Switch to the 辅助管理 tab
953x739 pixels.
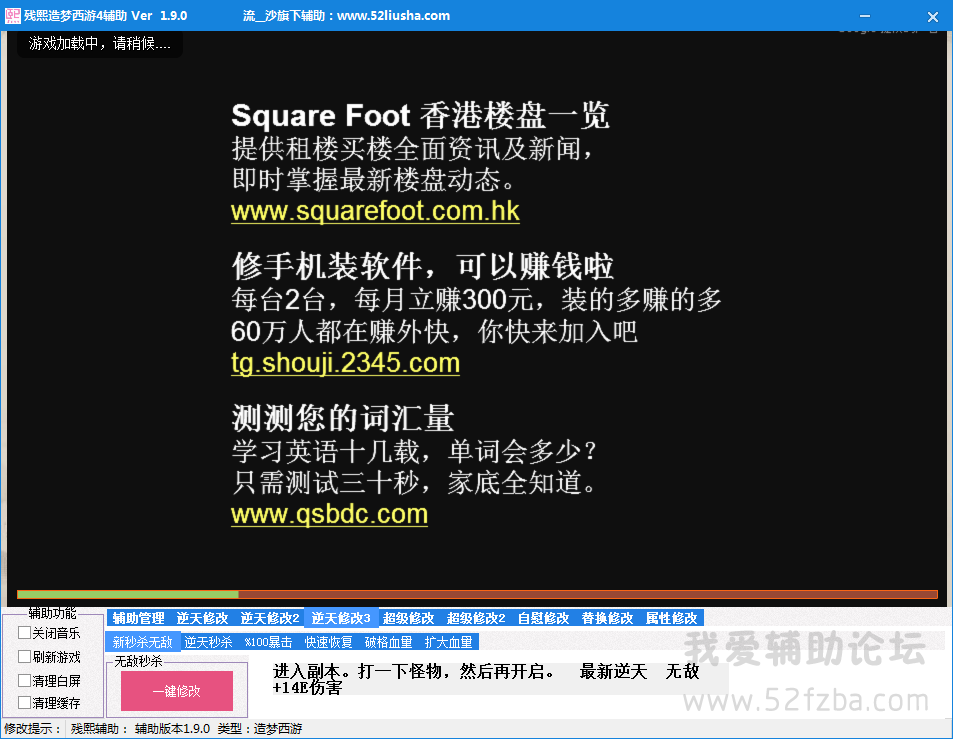(x=139, y=618)
